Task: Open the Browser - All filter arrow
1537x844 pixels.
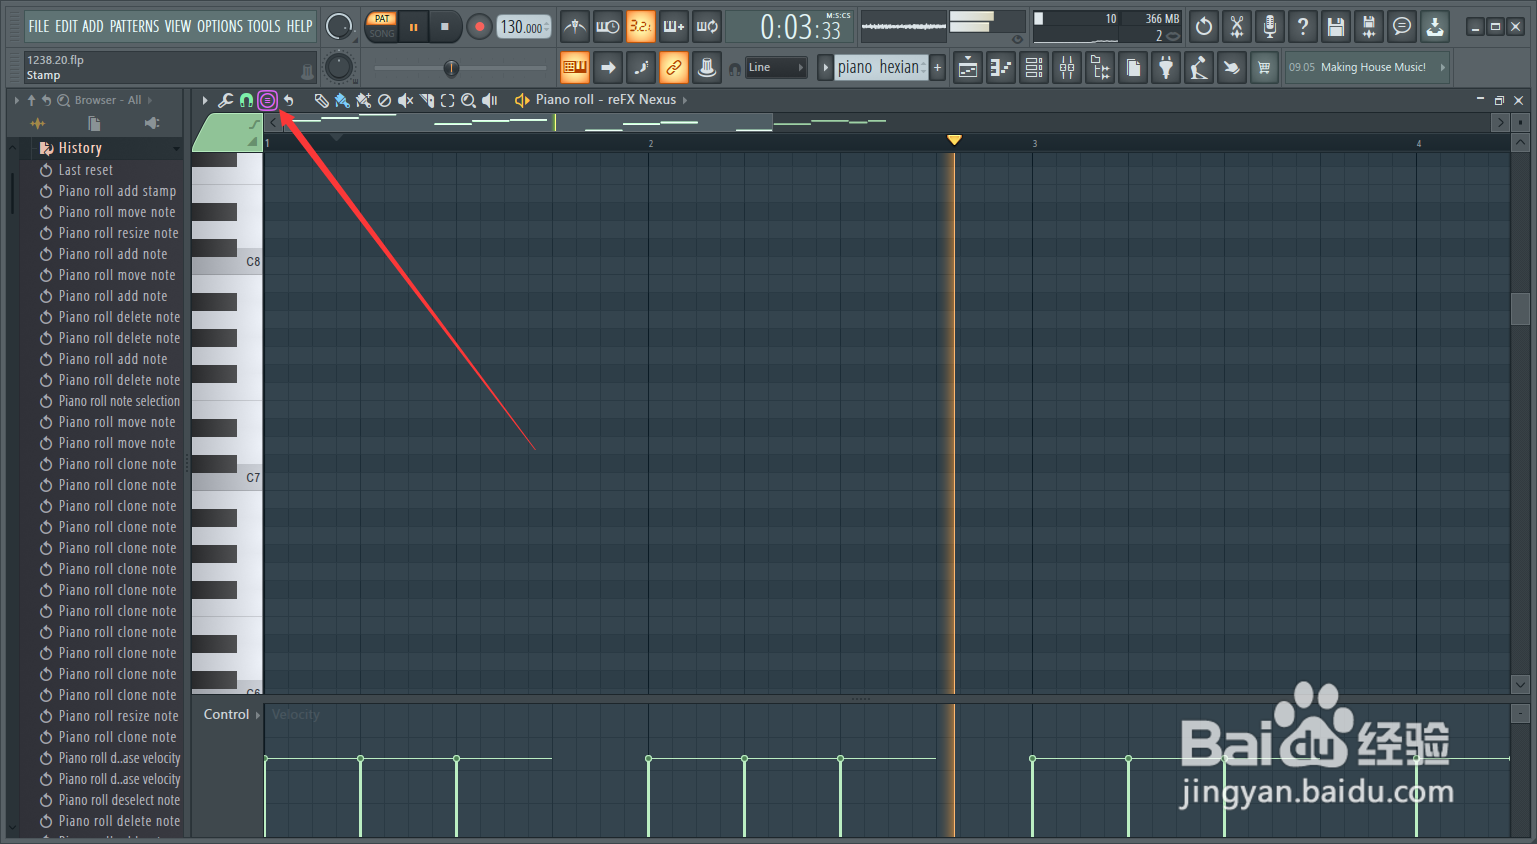Action: coord(151,100)
